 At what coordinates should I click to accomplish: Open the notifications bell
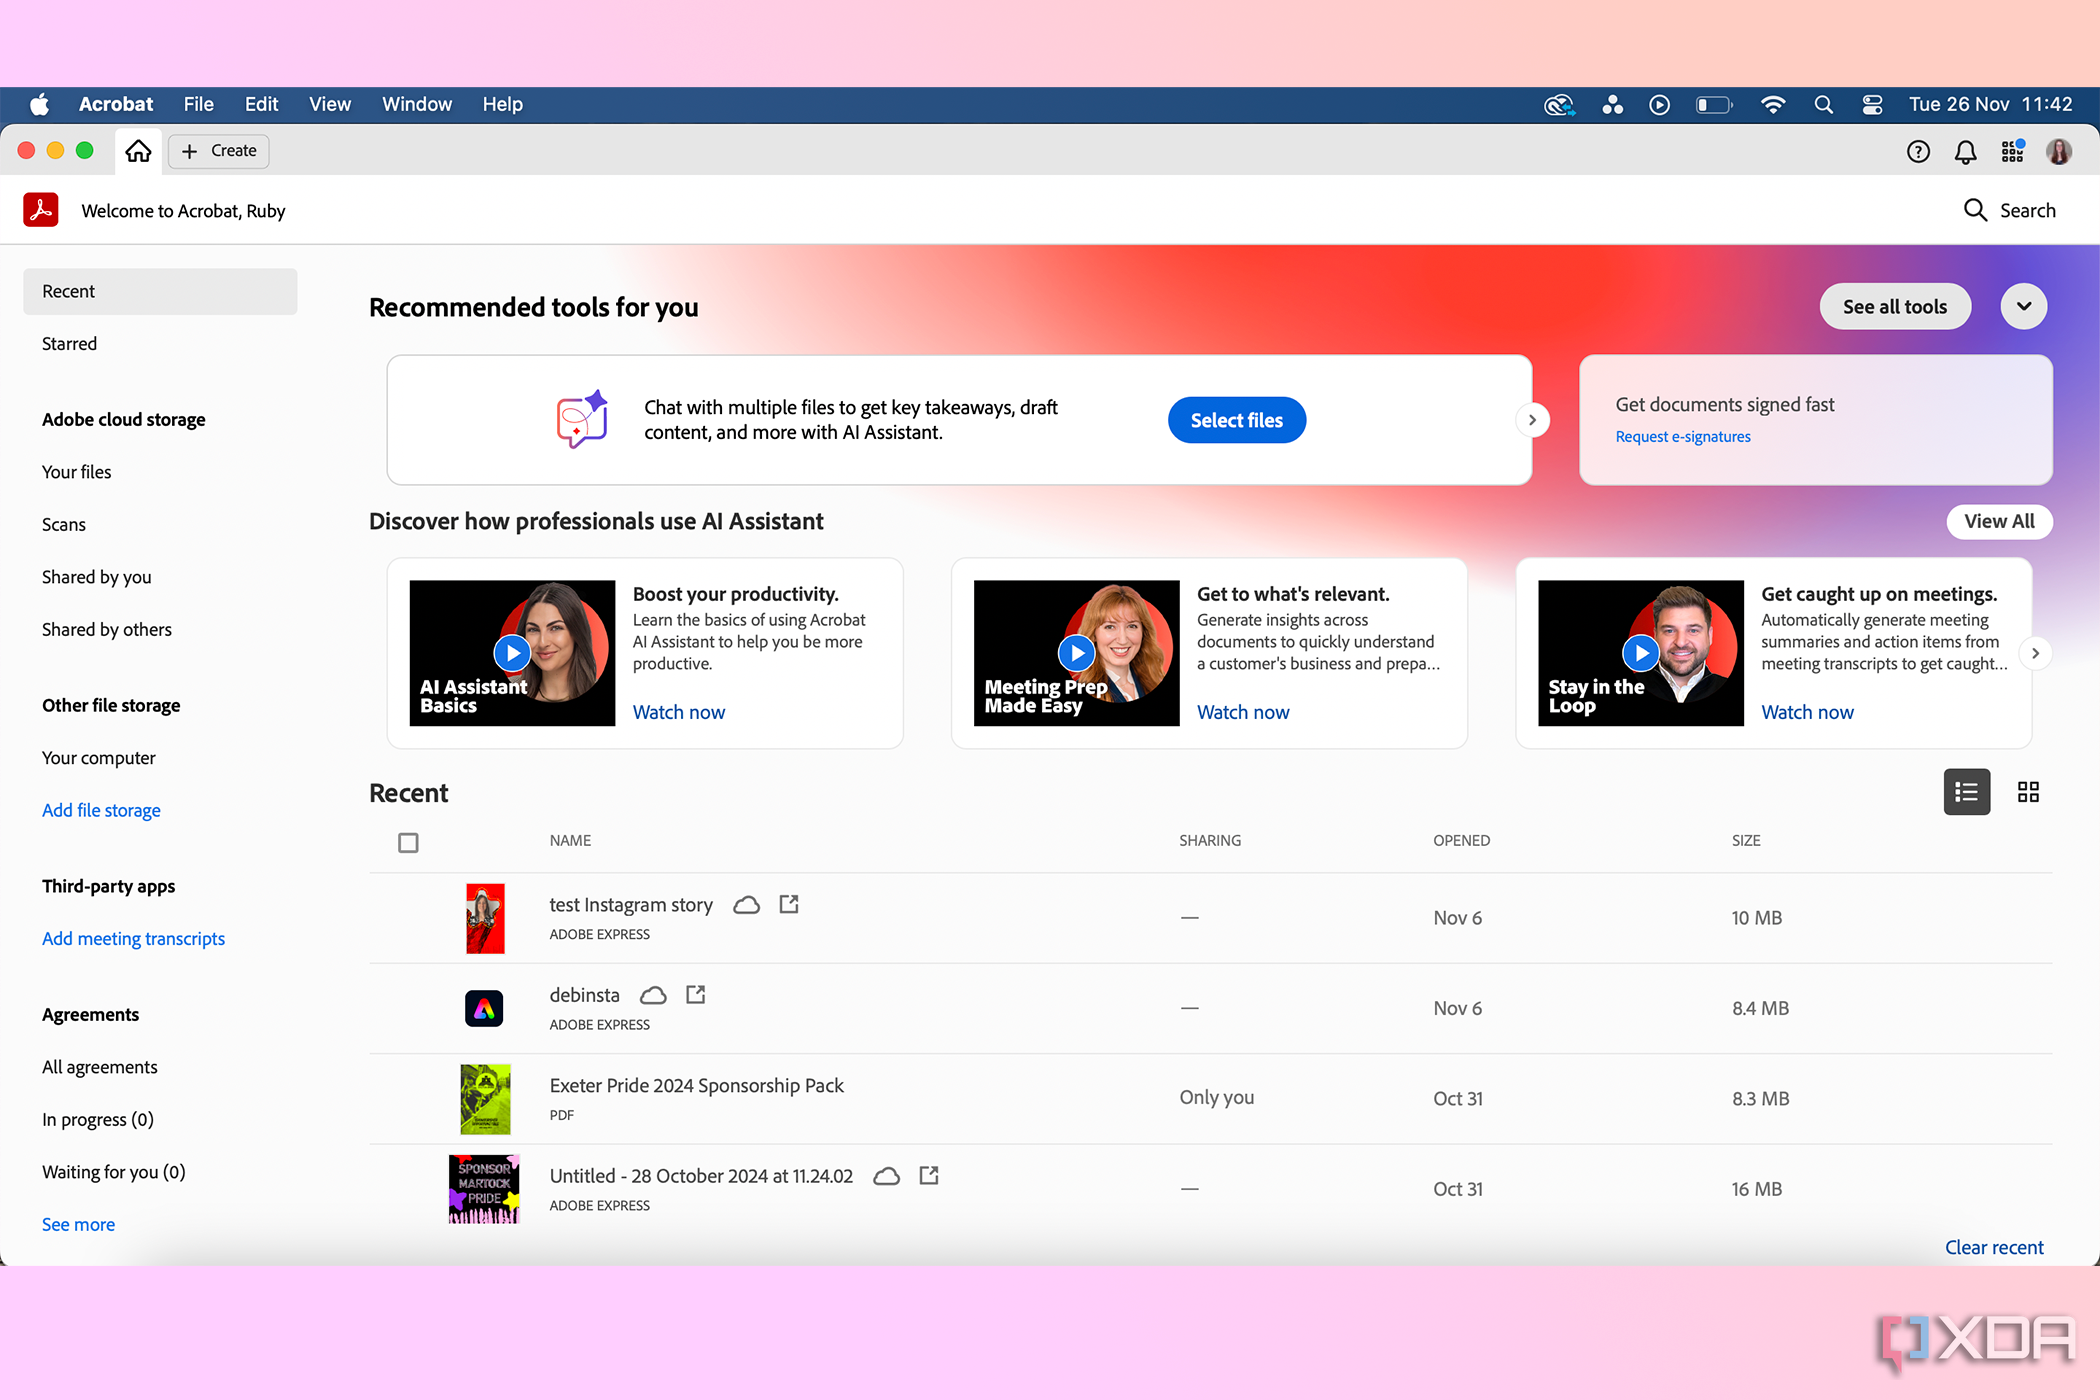pos(1965,152)
